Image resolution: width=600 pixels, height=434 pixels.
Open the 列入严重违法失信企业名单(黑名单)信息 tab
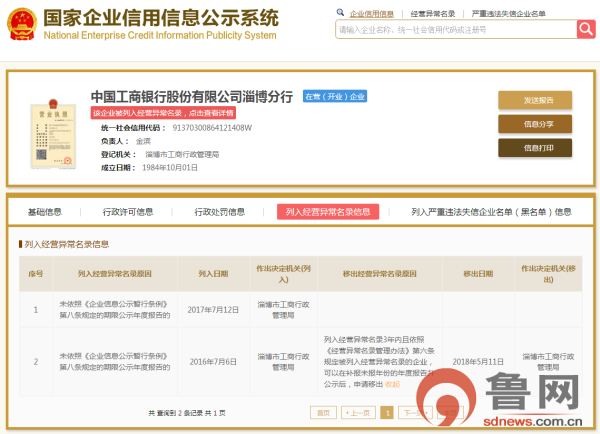(x=491, y=212)
